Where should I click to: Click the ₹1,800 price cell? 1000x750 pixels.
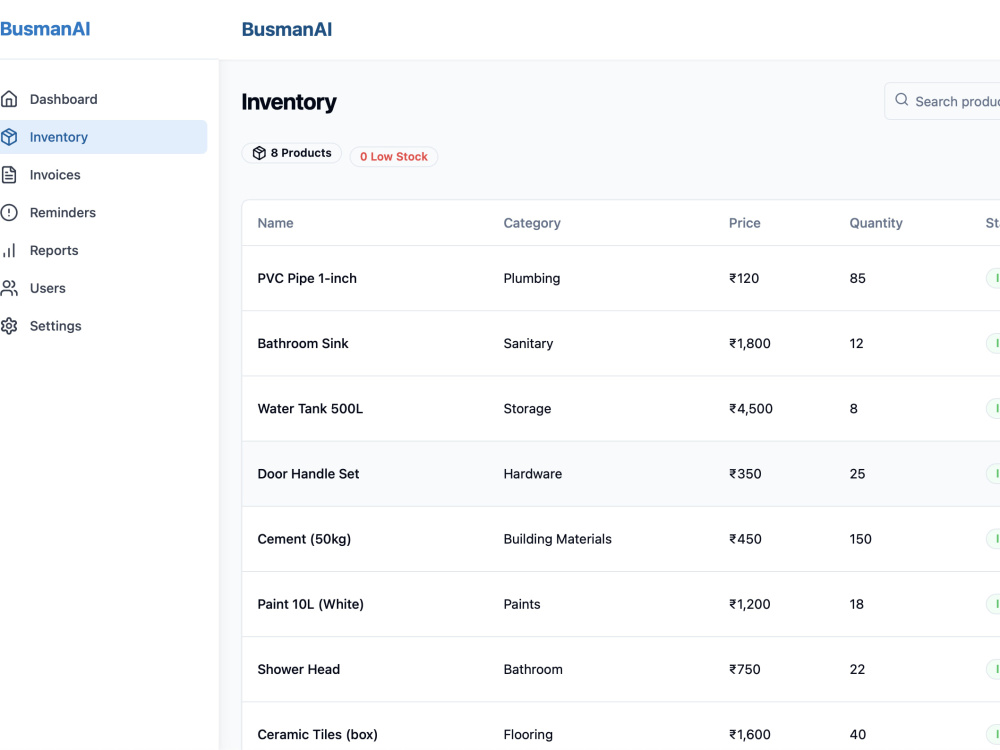(749, 344)
